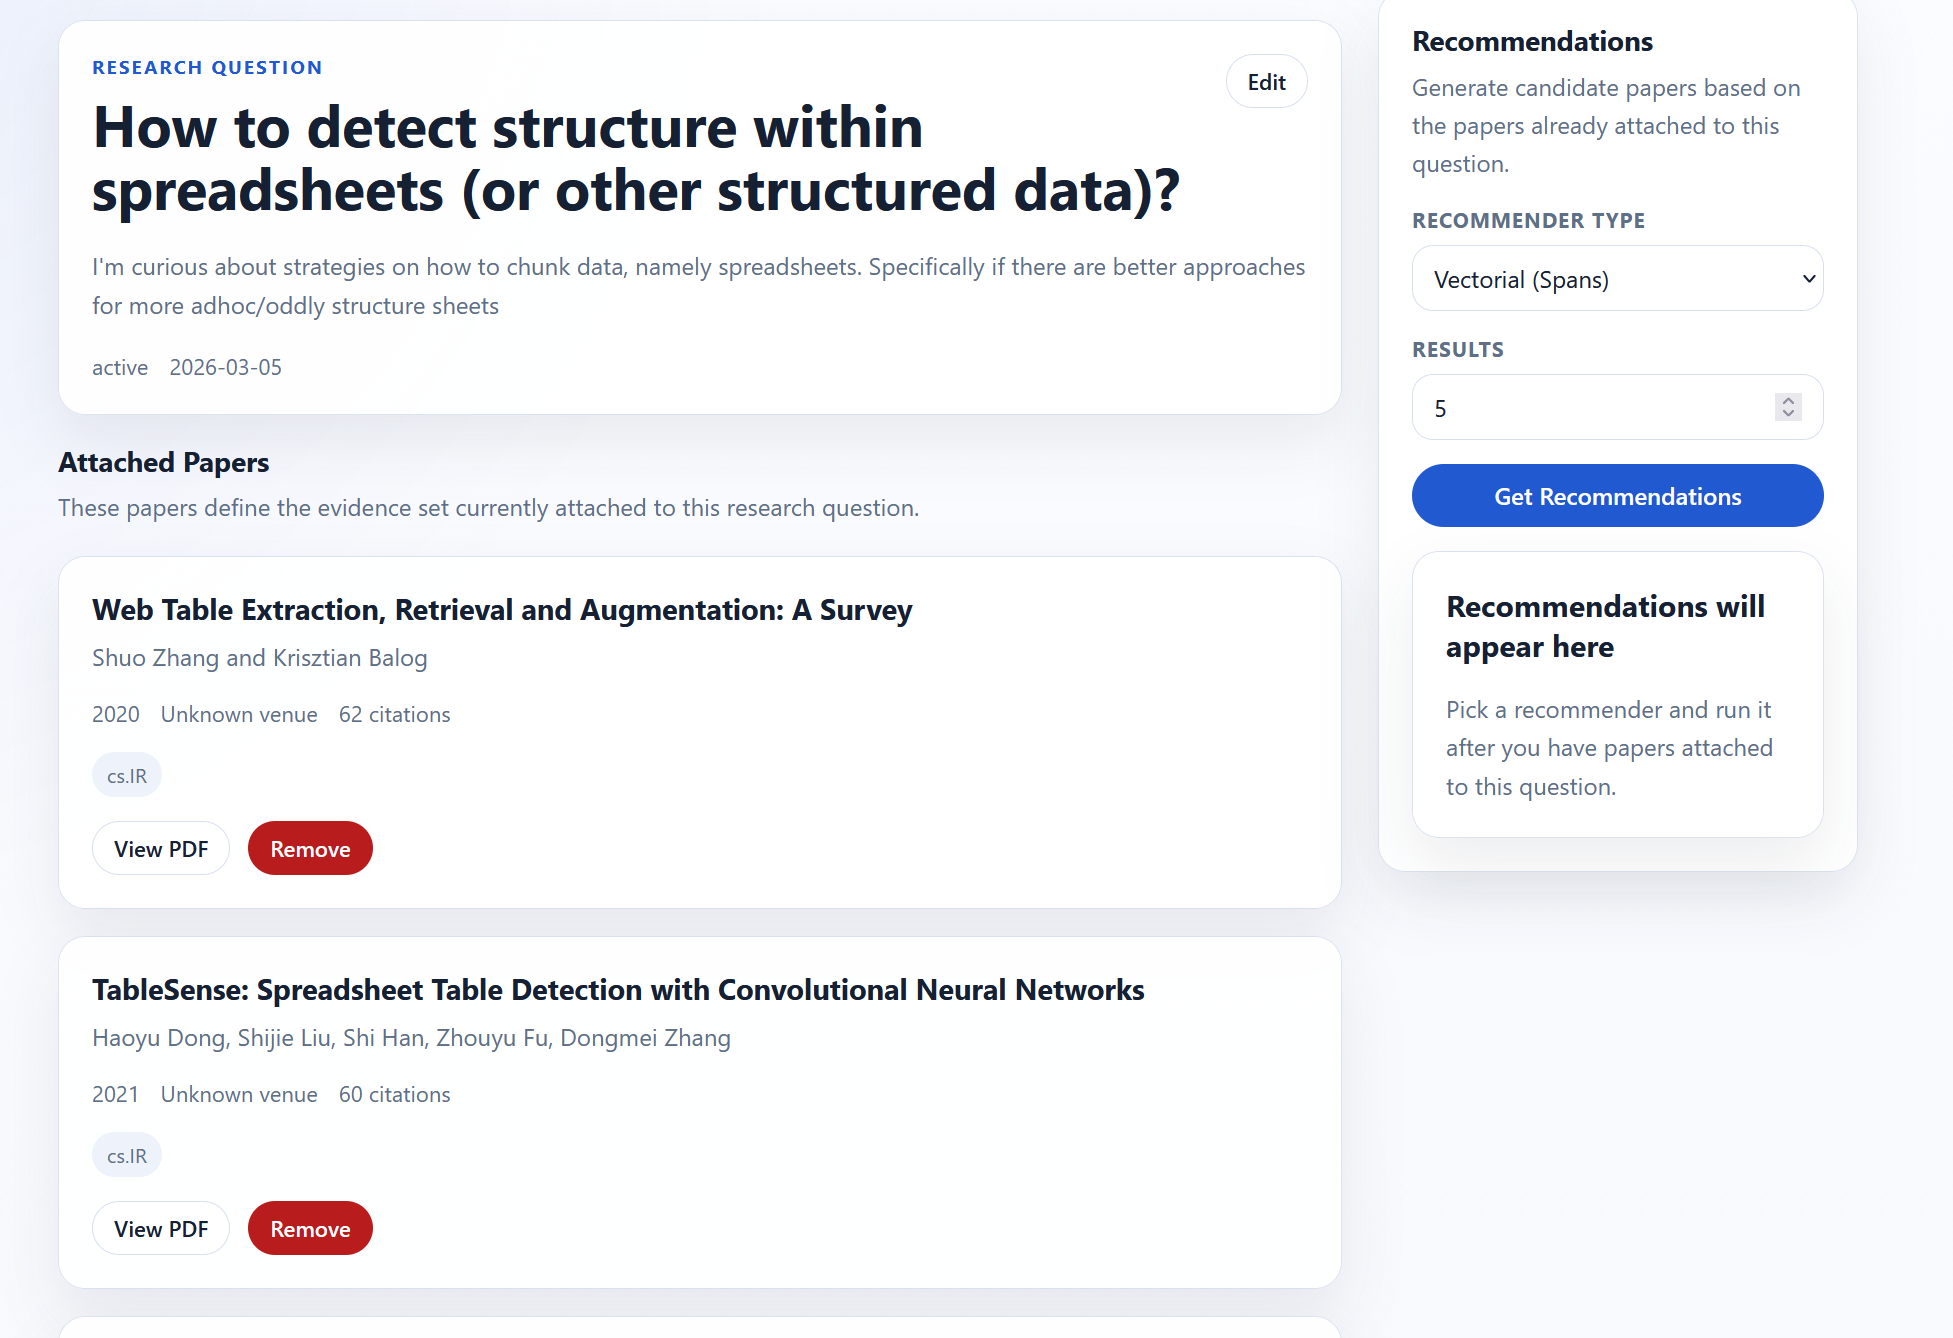View PDF of the Web Table Extraction survey
This screenshot has height=1338, width=1953.
click(160, 847)
